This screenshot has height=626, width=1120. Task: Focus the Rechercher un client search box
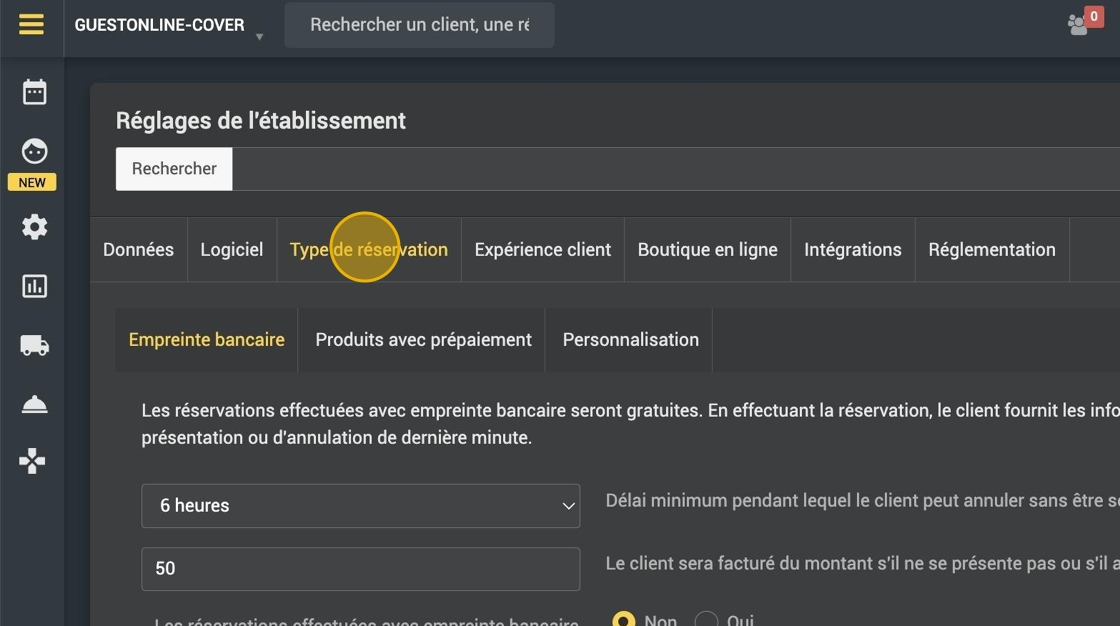[419, 25]
